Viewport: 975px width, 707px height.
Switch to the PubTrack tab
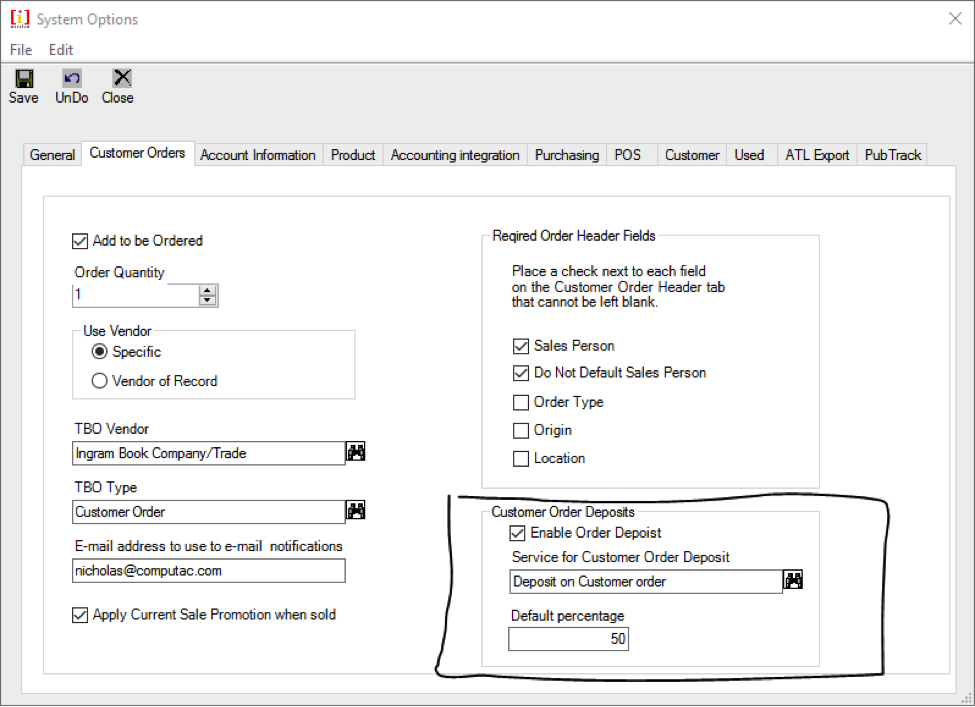(x=893, y=155)
